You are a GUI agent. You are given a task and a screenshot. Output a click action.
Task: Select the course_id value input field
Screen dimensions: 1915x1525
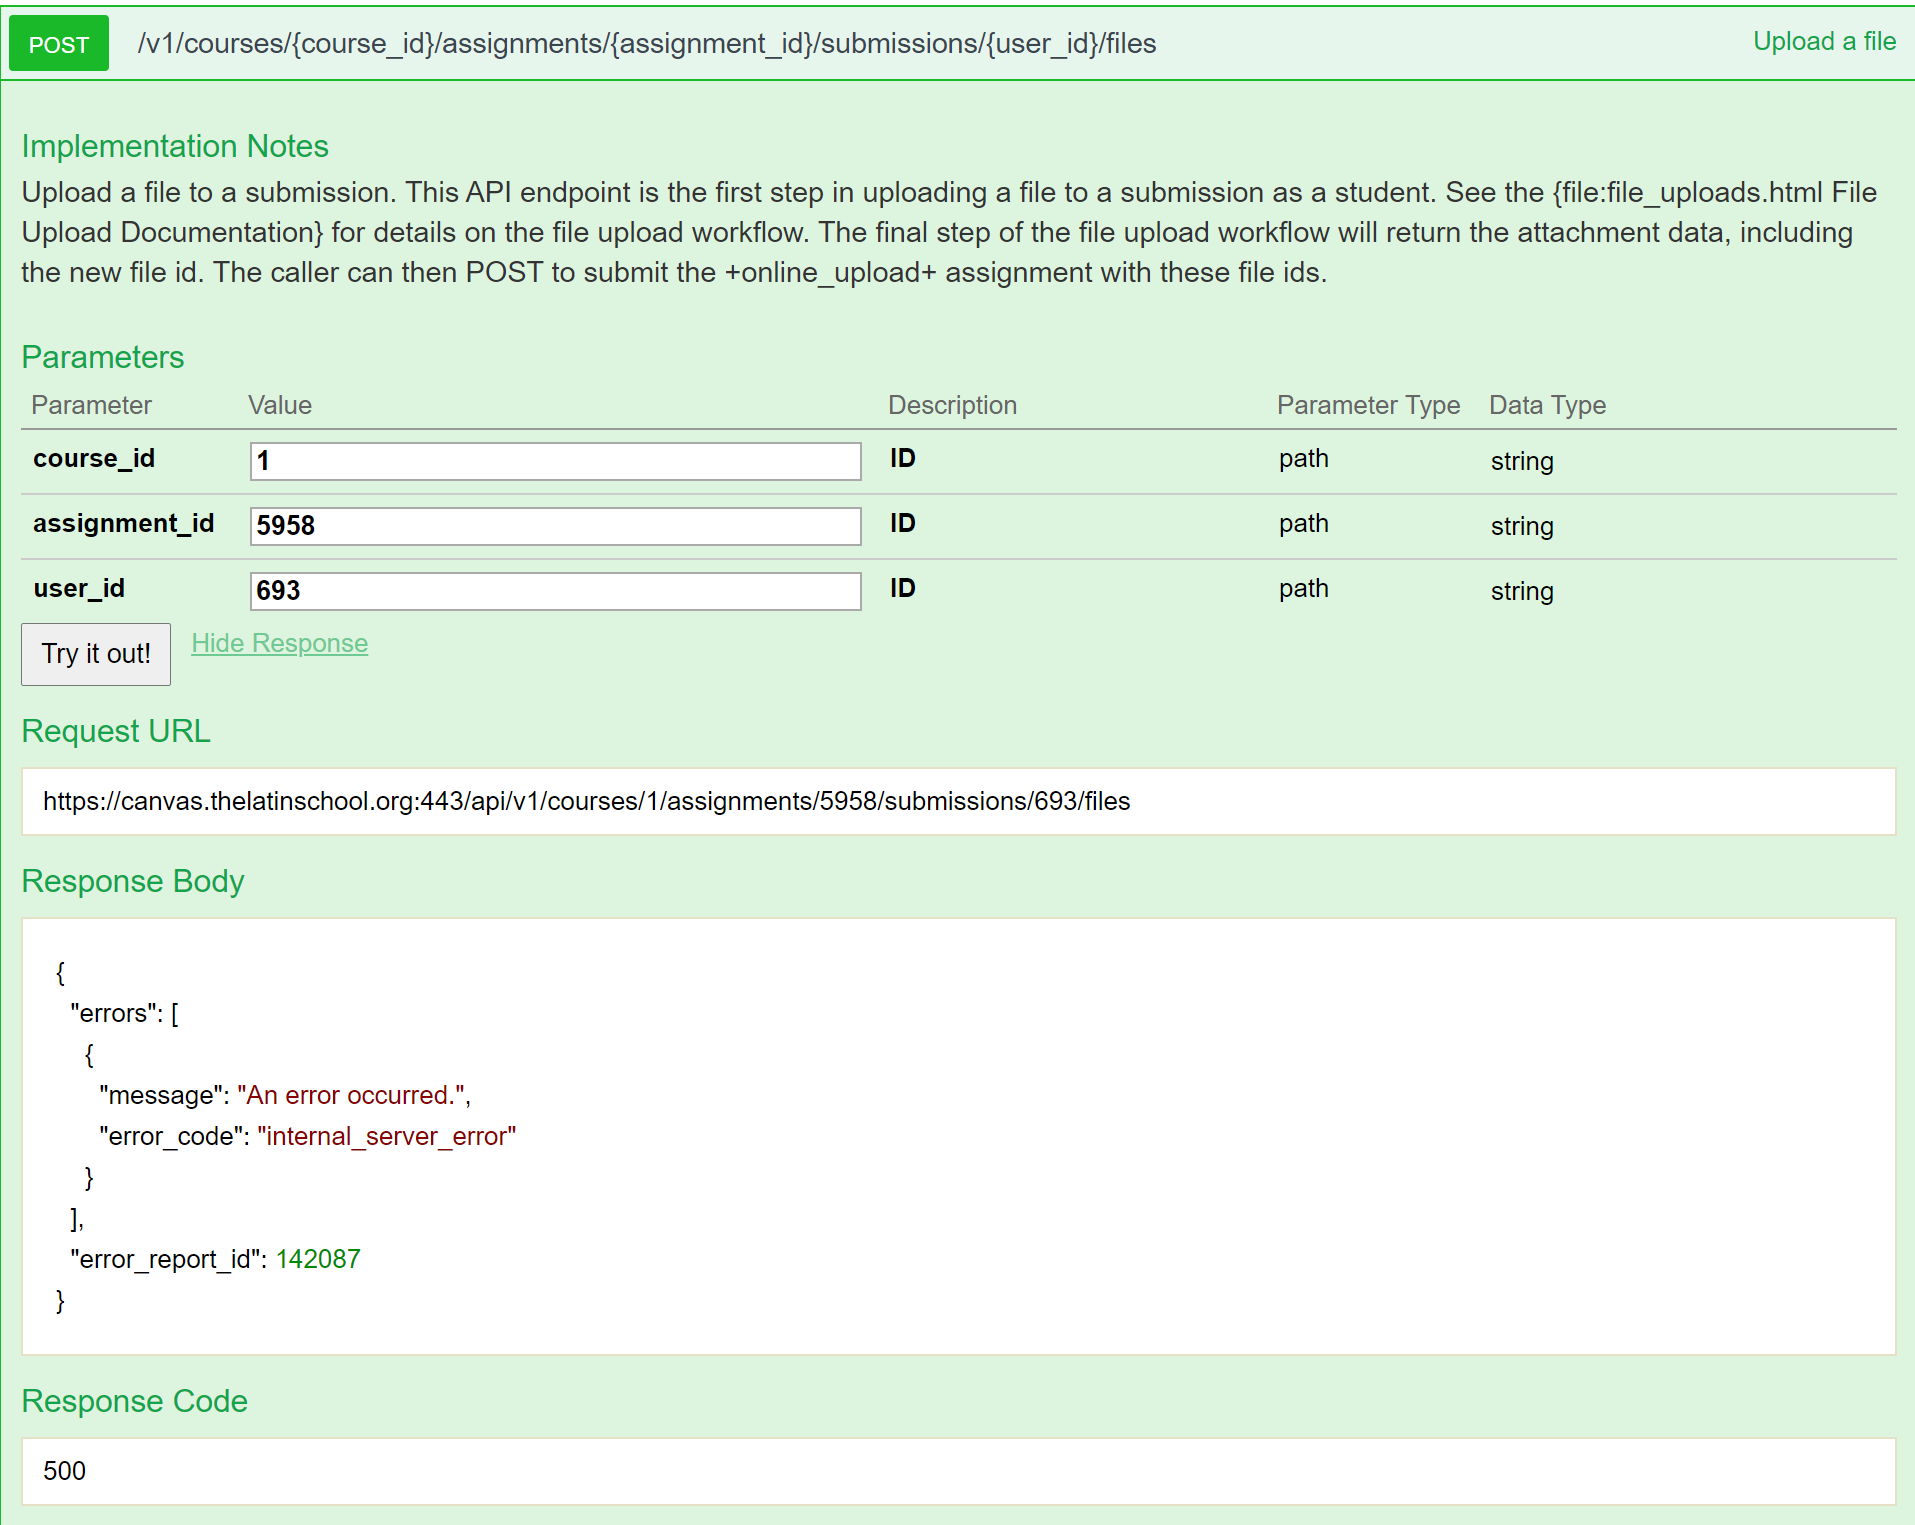pyautogui.click(x=554, y=461)
